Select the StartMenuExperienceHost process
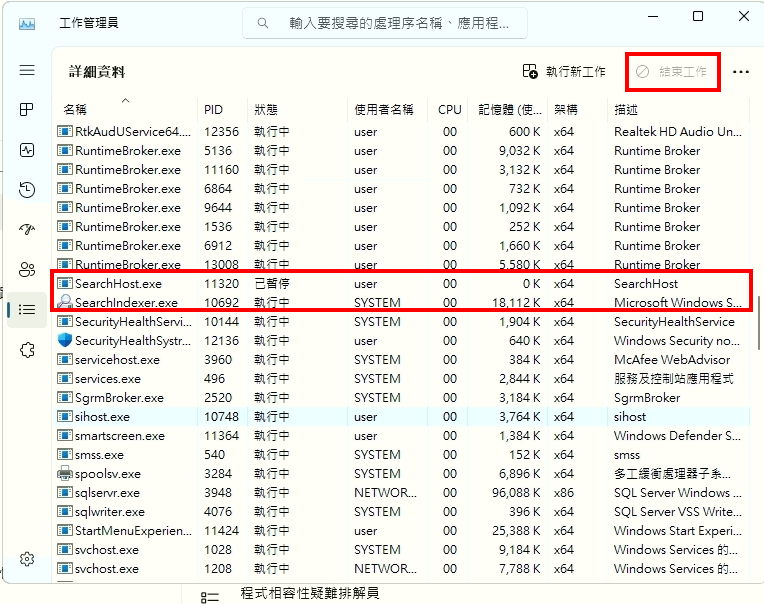Screen dimensions: 764x604 pos(402,530)
